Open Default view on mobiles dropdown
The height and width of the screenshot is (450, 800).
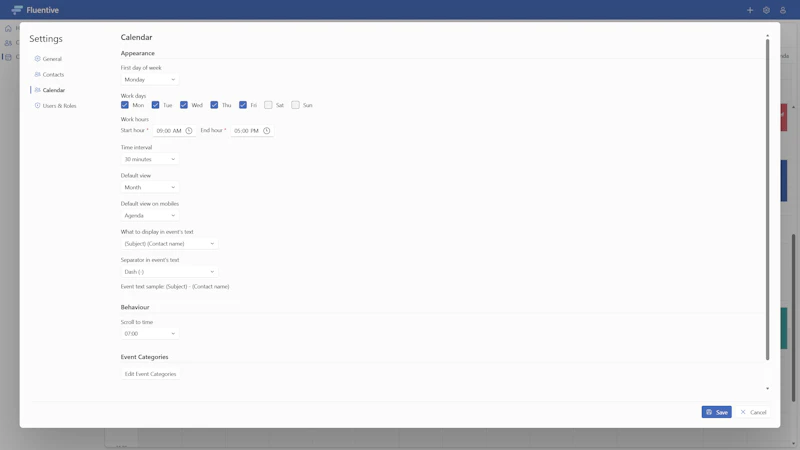pos(149,215)
